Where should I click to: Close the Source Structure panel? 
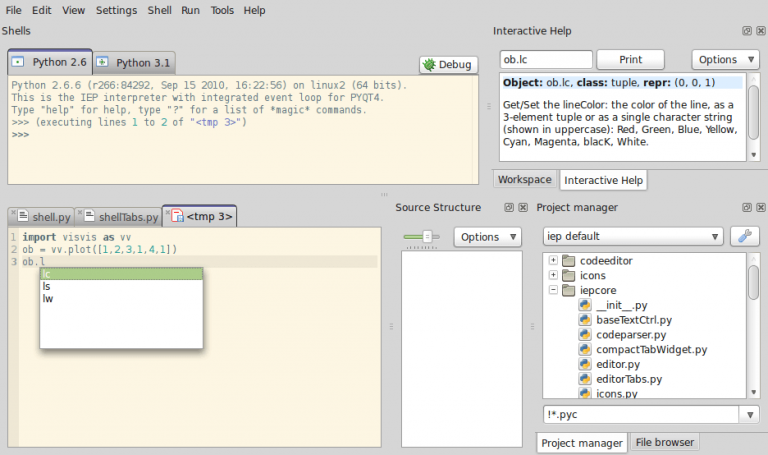pyautogui.click(x=523, y=207)
